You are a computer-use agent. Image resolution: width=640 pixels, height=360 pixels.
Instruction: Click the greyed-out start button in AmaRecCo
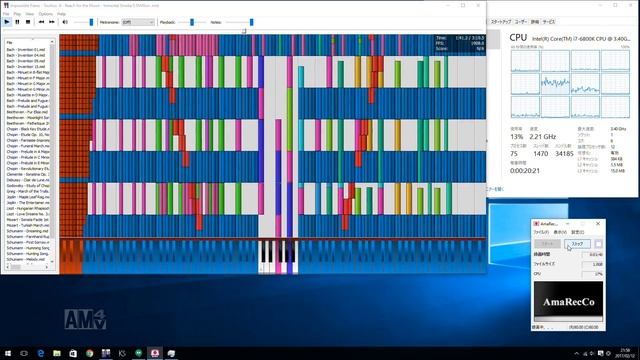(x=547, y=244)
